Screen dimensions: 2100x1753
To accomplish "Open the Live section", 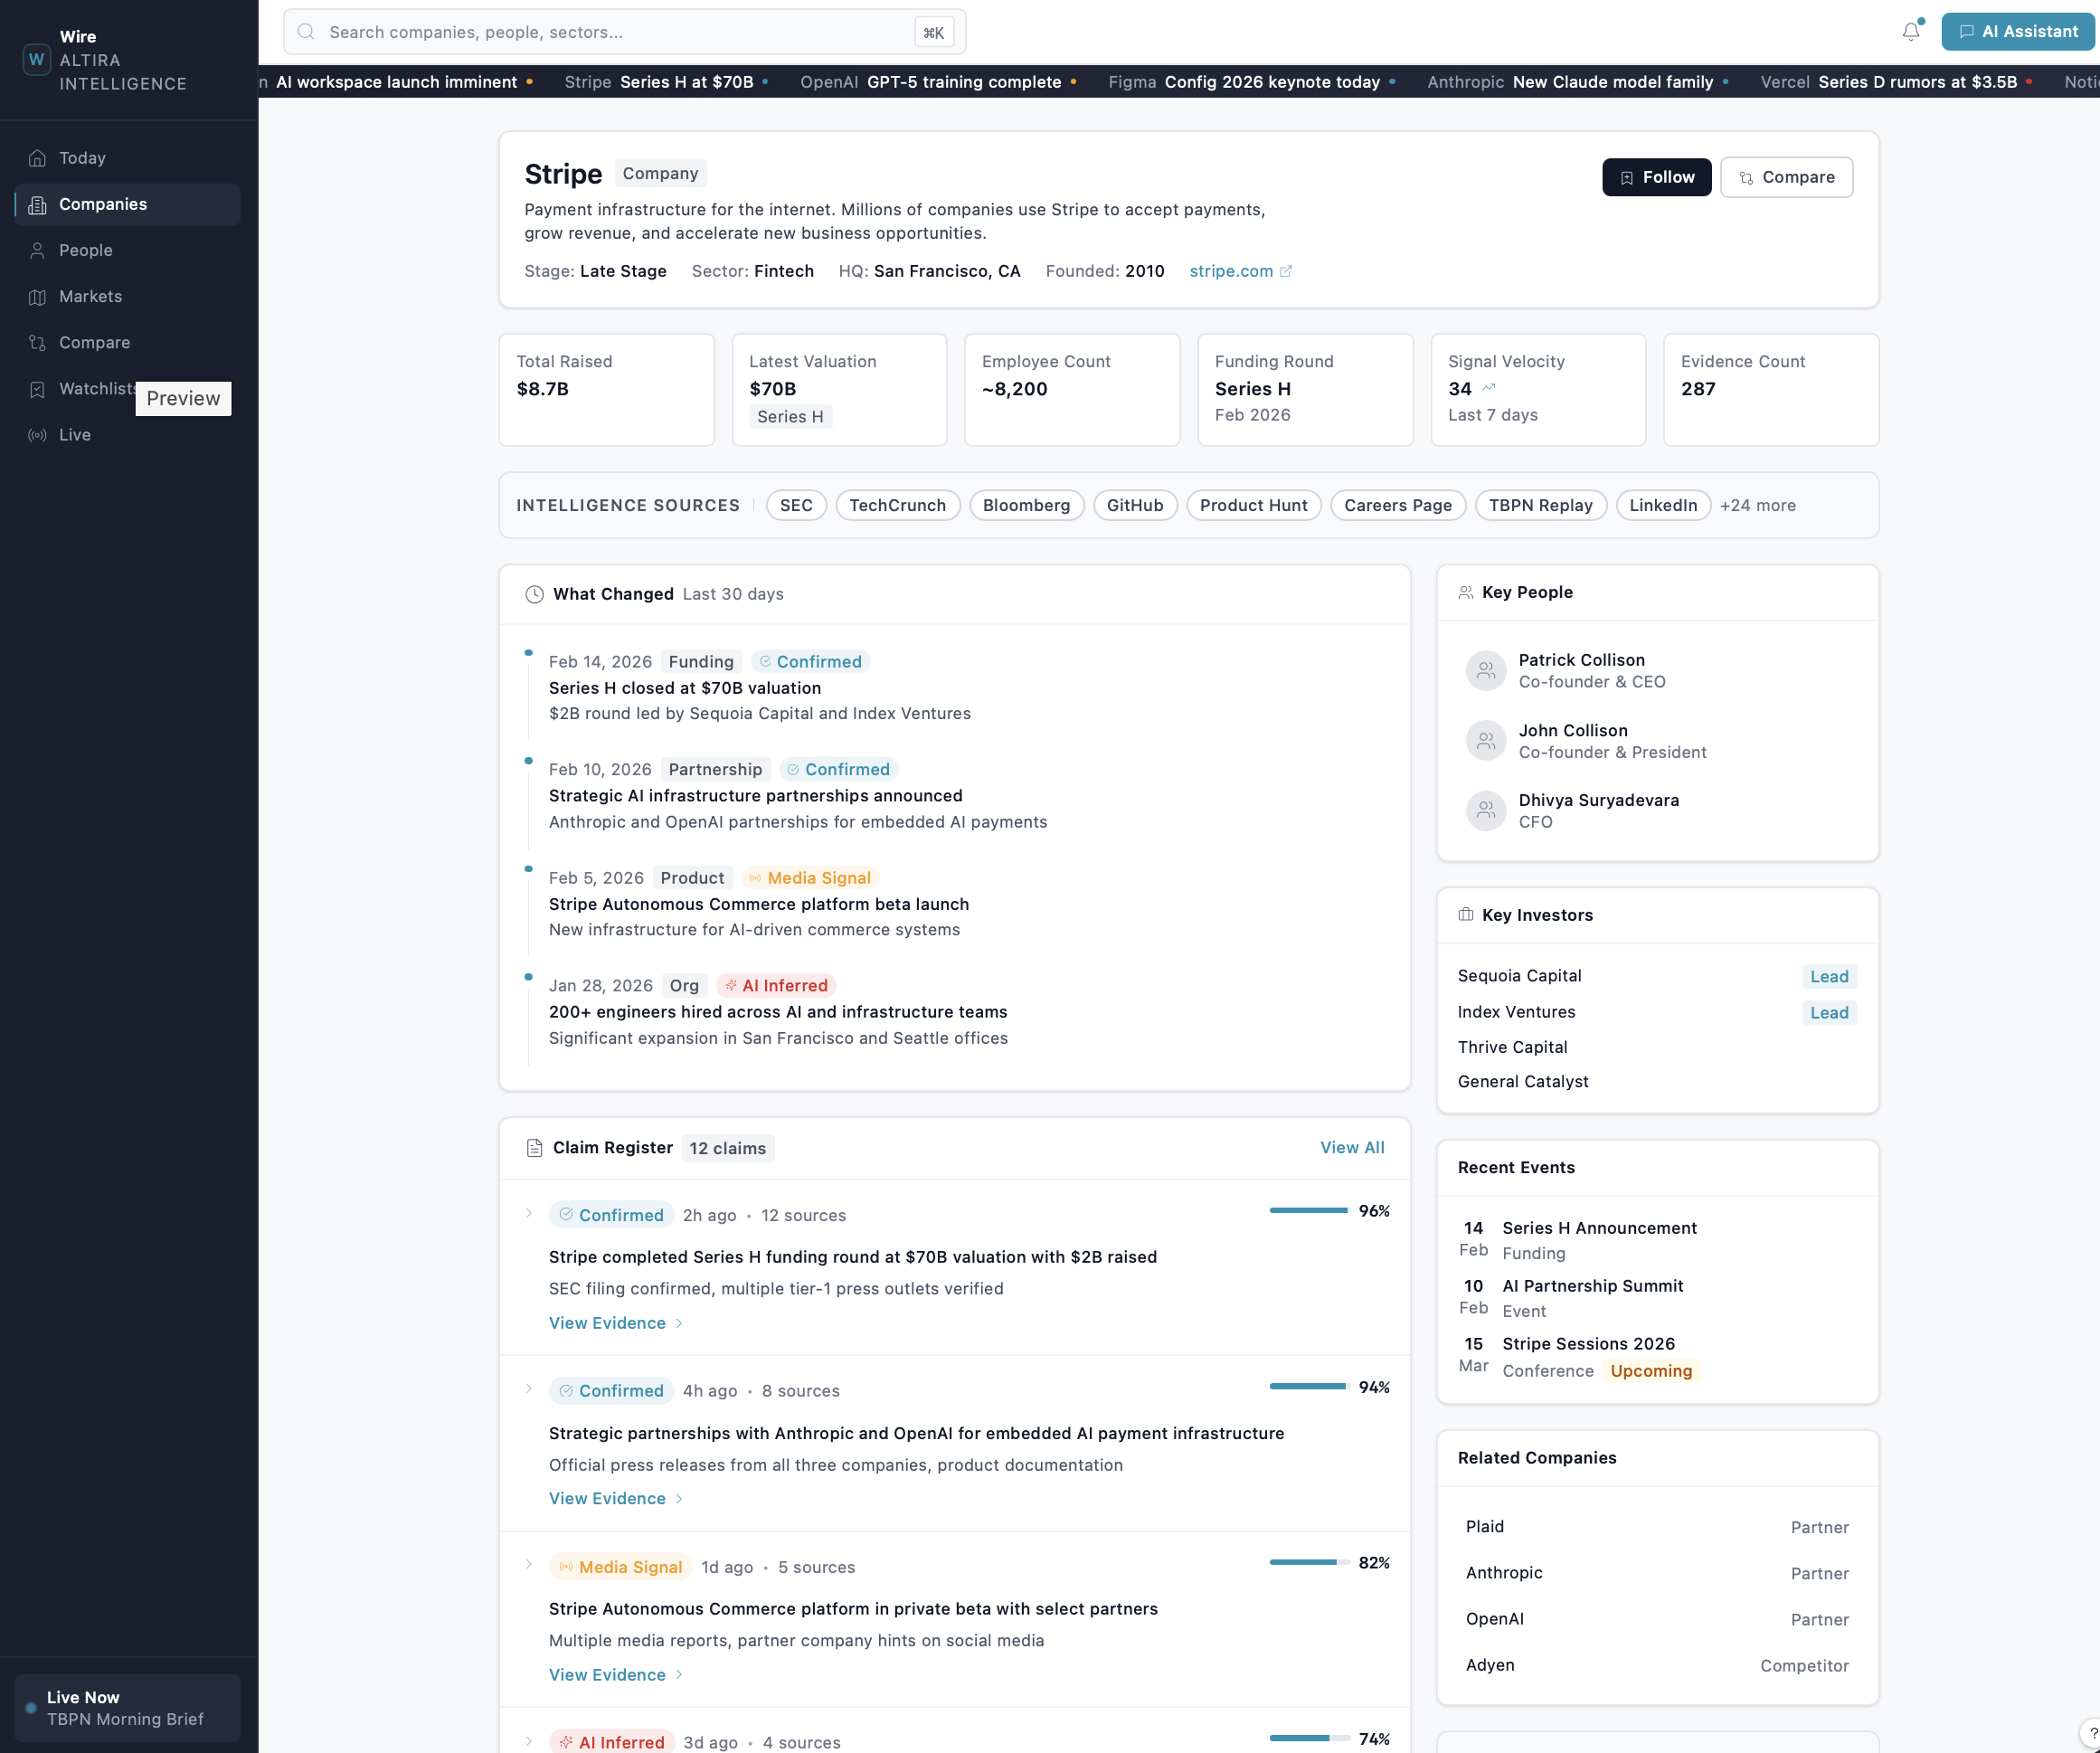I will coord(75,434).
